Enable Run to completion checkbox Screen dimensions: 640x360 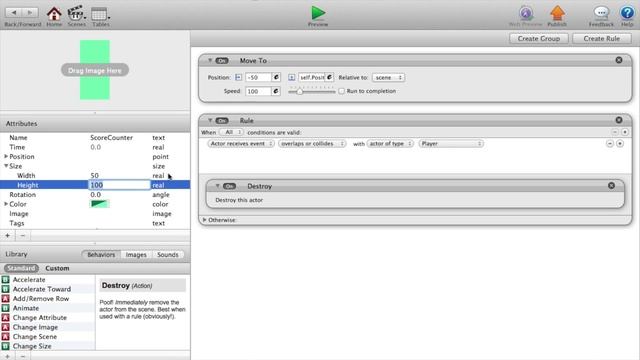[x=341, y=91]
